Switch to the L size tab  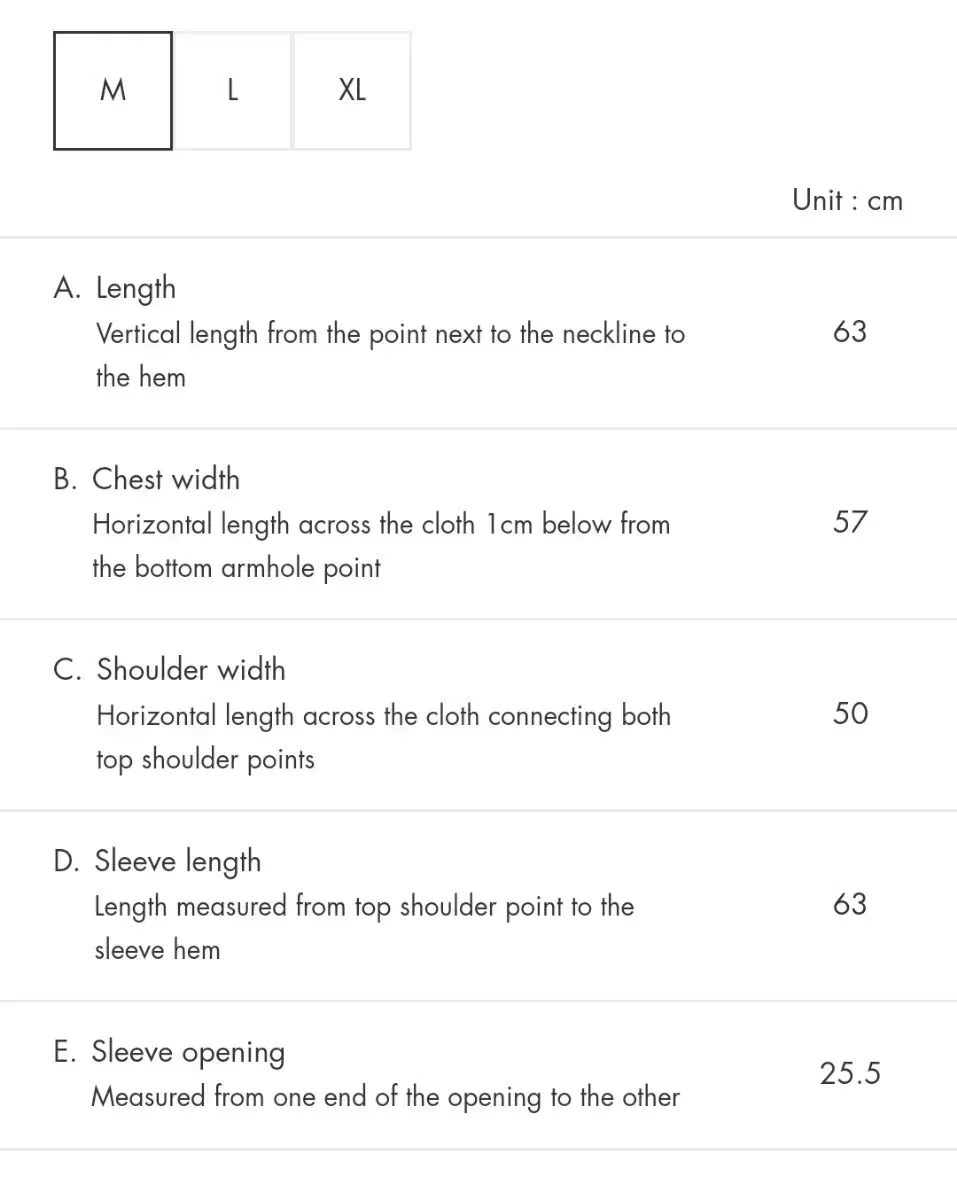tap(232, 91)
